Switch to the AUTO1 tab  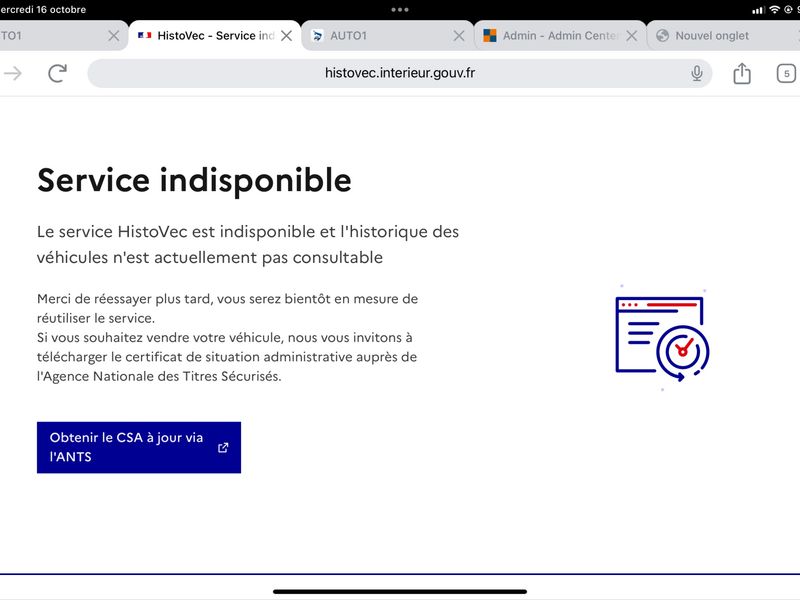388,36
